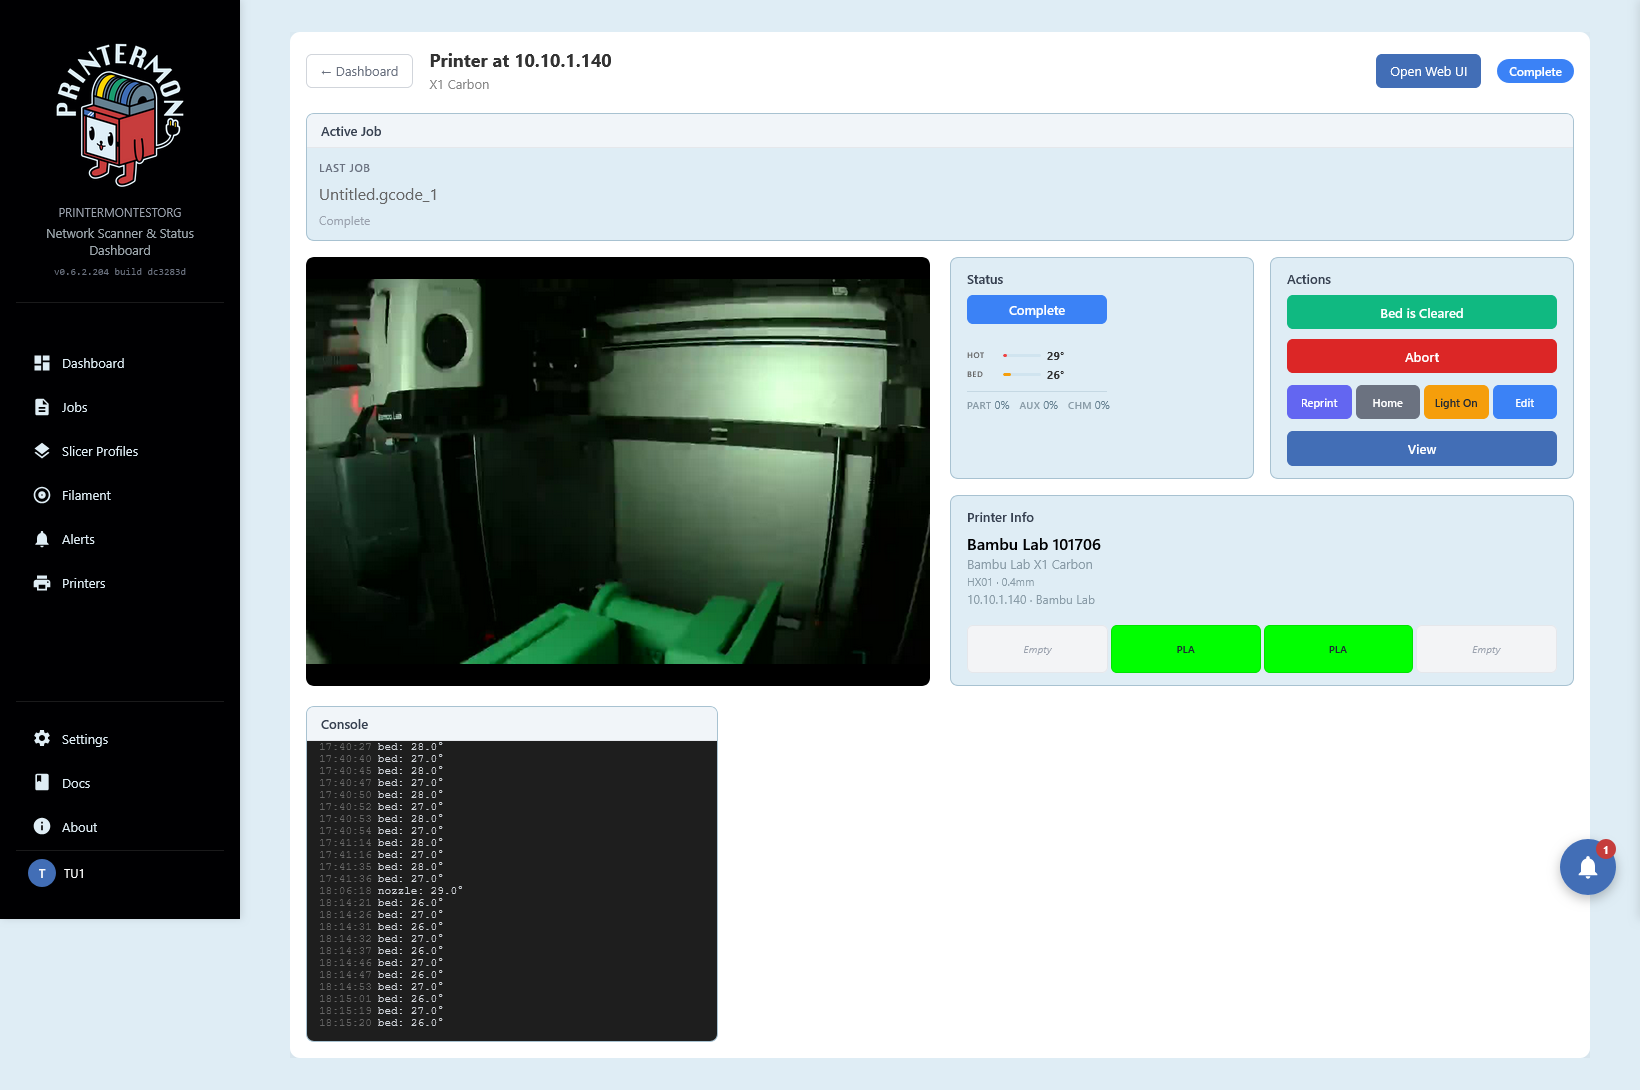This screenshot has height=1090, width=1640.
Task: Select the first green PLA filament slot
Action: pos(1185,649)
